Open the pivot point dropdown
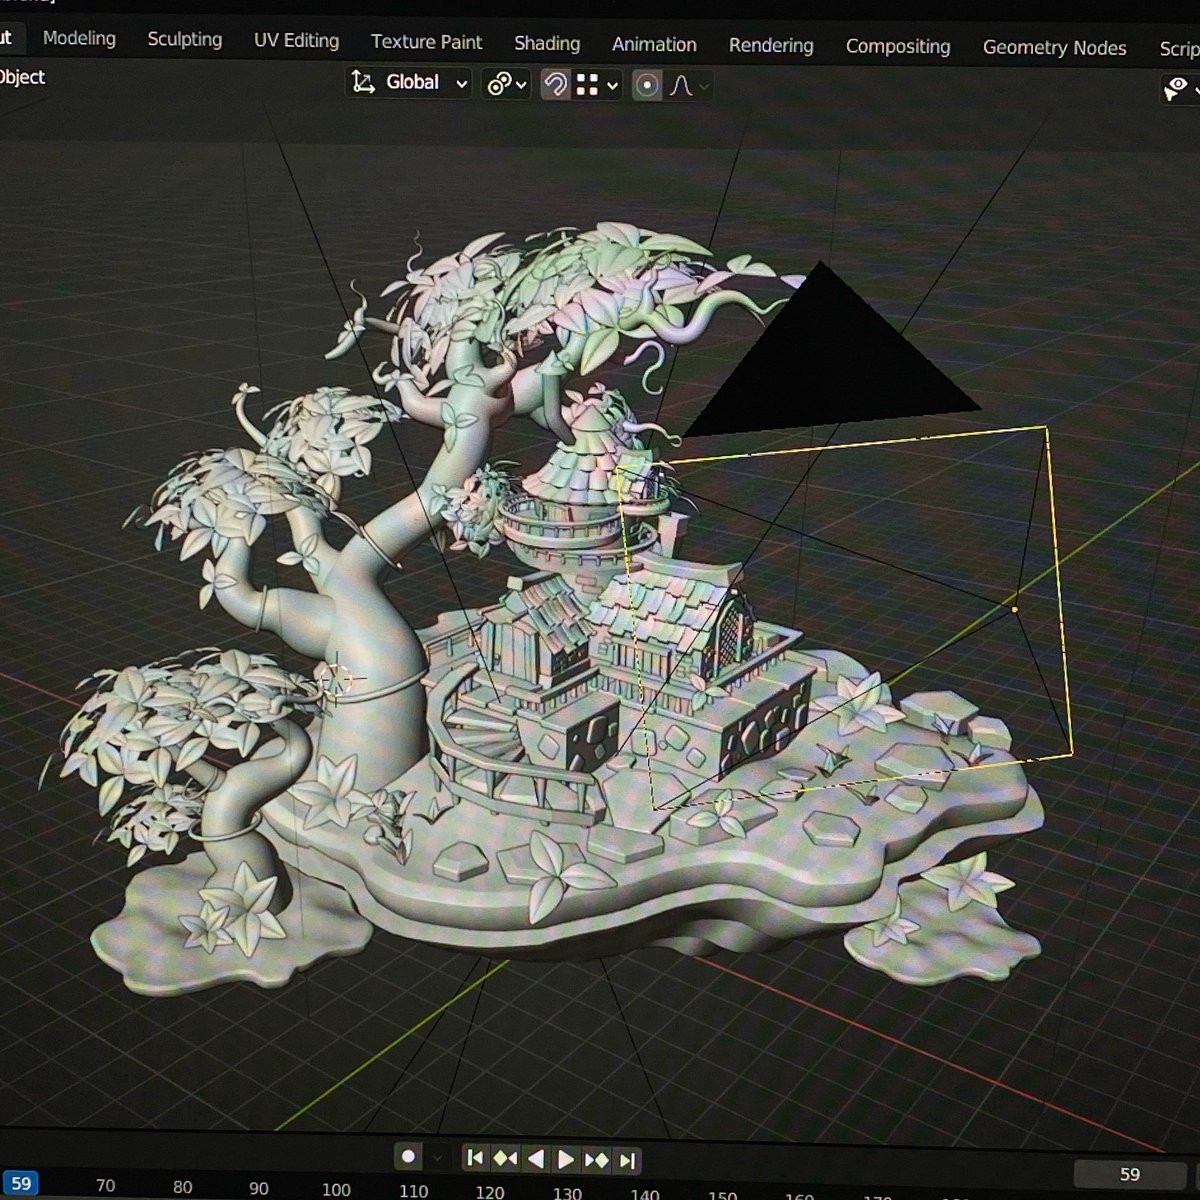The image size is (1200, 1200). (x=506, y=84)
